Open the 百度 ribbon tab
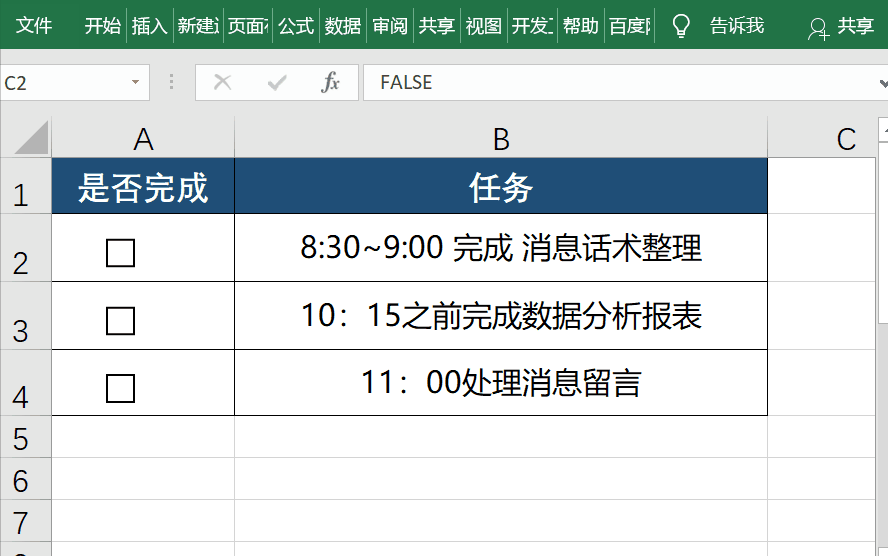The image size is (888, 556). point(630,25)
